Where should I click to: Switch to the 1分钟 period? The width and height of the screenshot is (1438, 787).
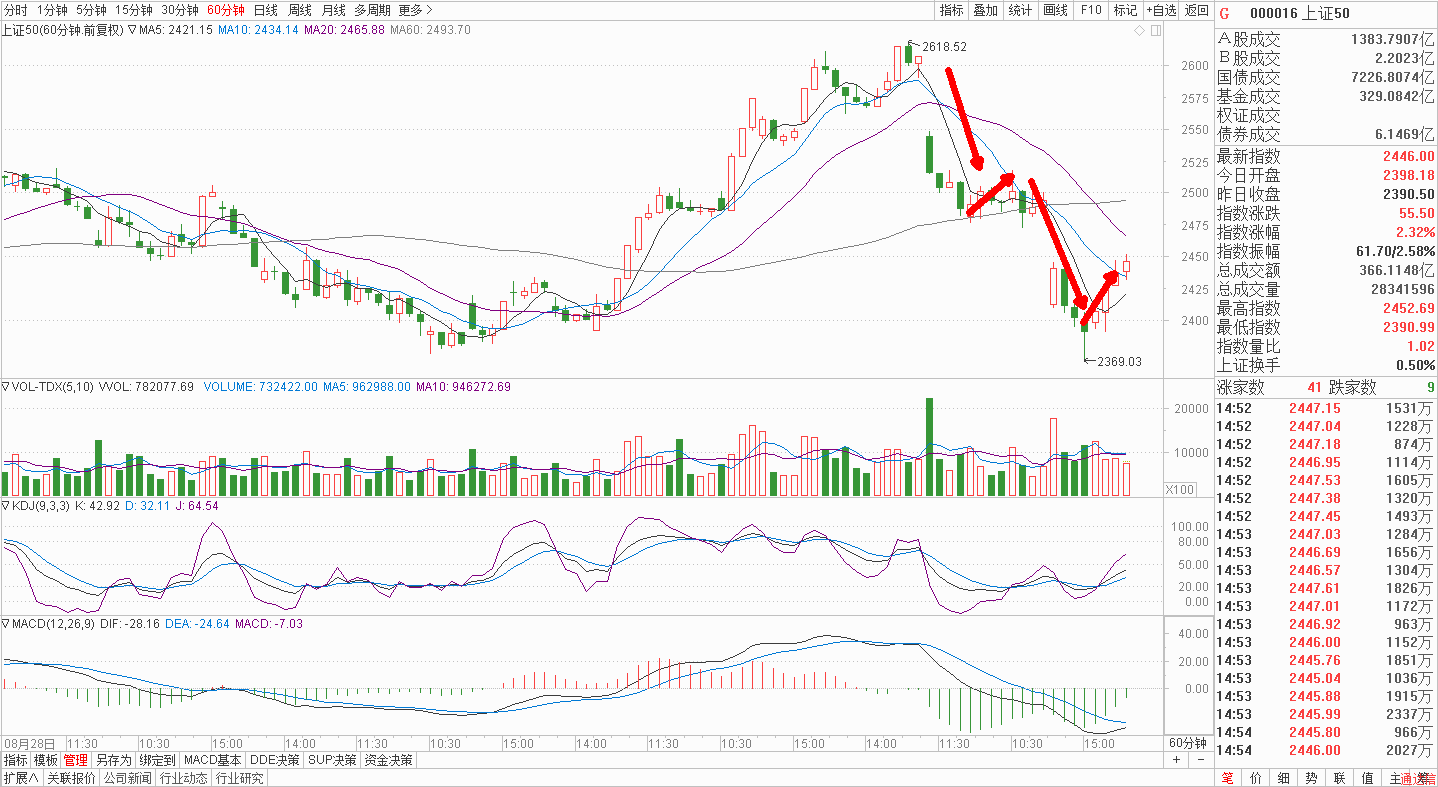tap(52, 10)
